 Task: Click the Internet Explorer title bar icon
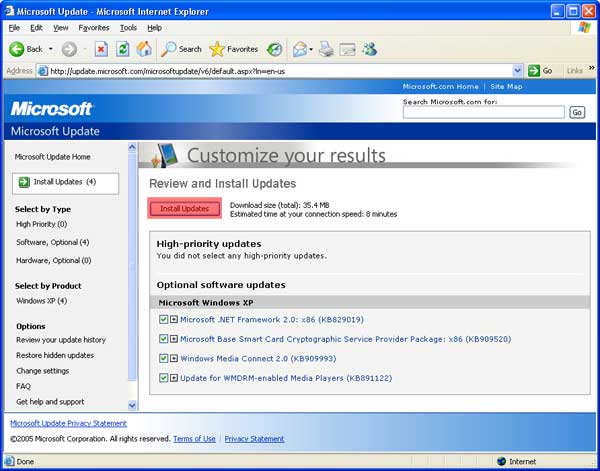click(x=9, y=11)
